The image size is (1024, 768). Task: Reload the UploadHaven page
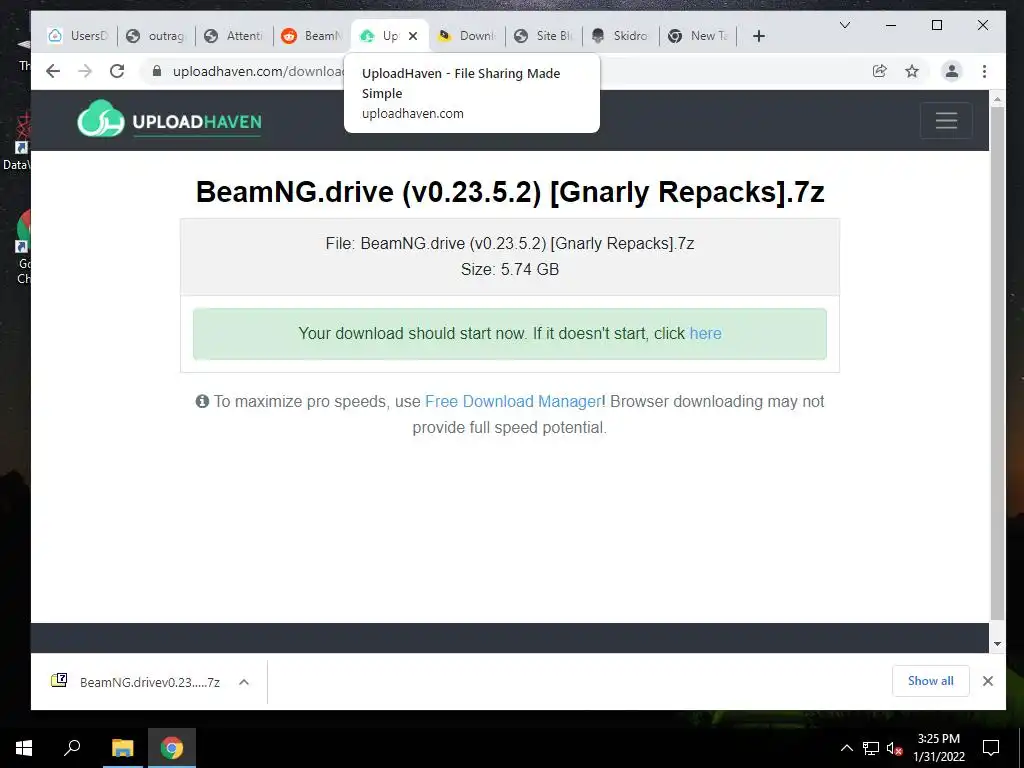point(117,71)
